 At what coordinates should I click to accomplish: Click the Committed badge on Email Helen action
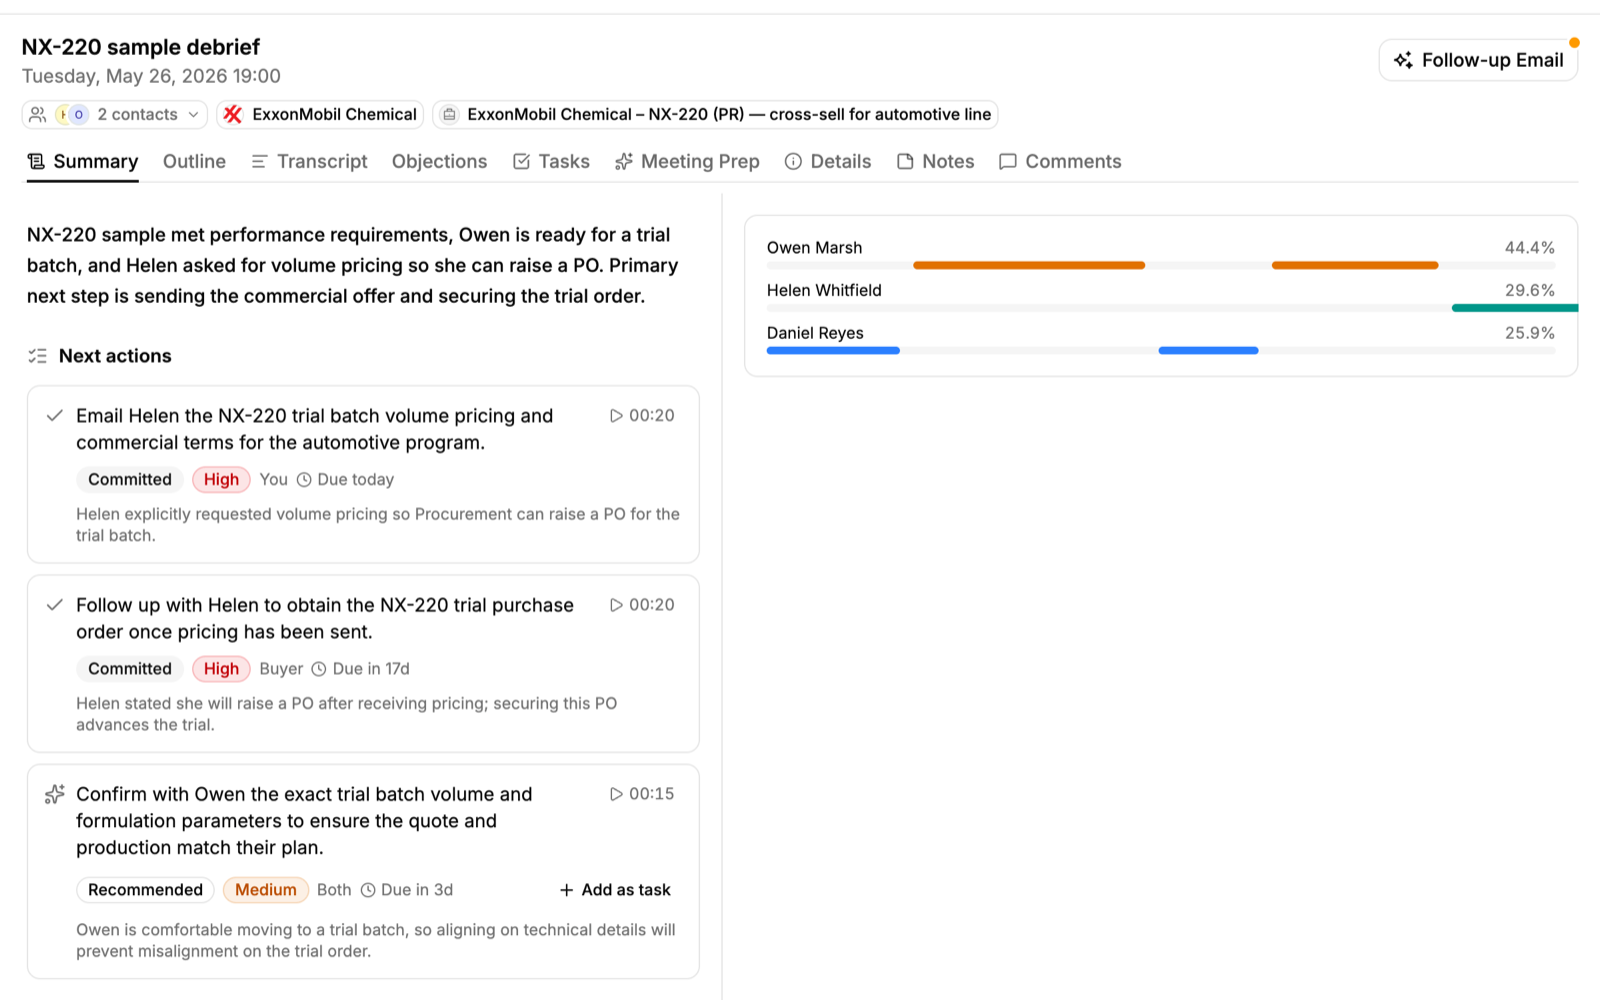pos(130,479)
